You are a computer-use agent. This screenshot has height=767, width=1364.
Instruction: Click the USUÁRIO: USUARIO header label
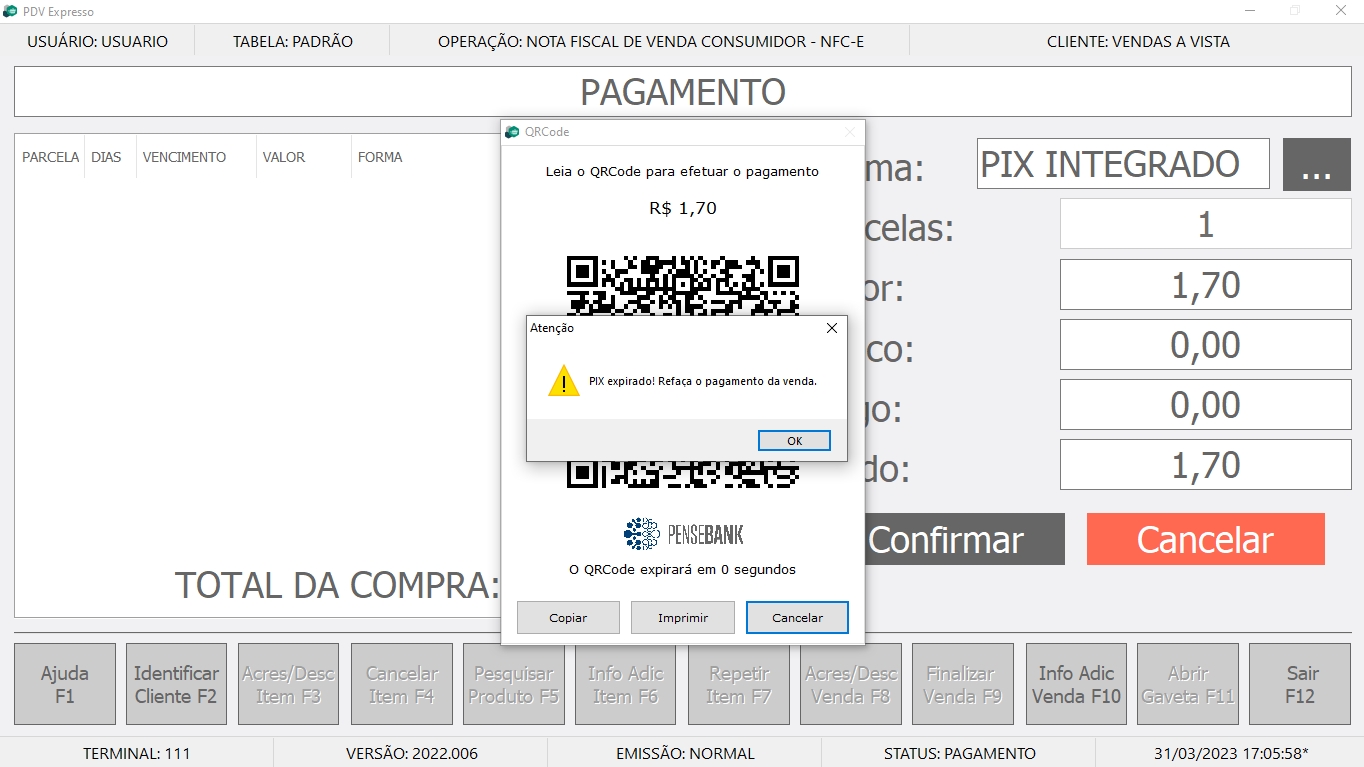[x=98, y=42]
